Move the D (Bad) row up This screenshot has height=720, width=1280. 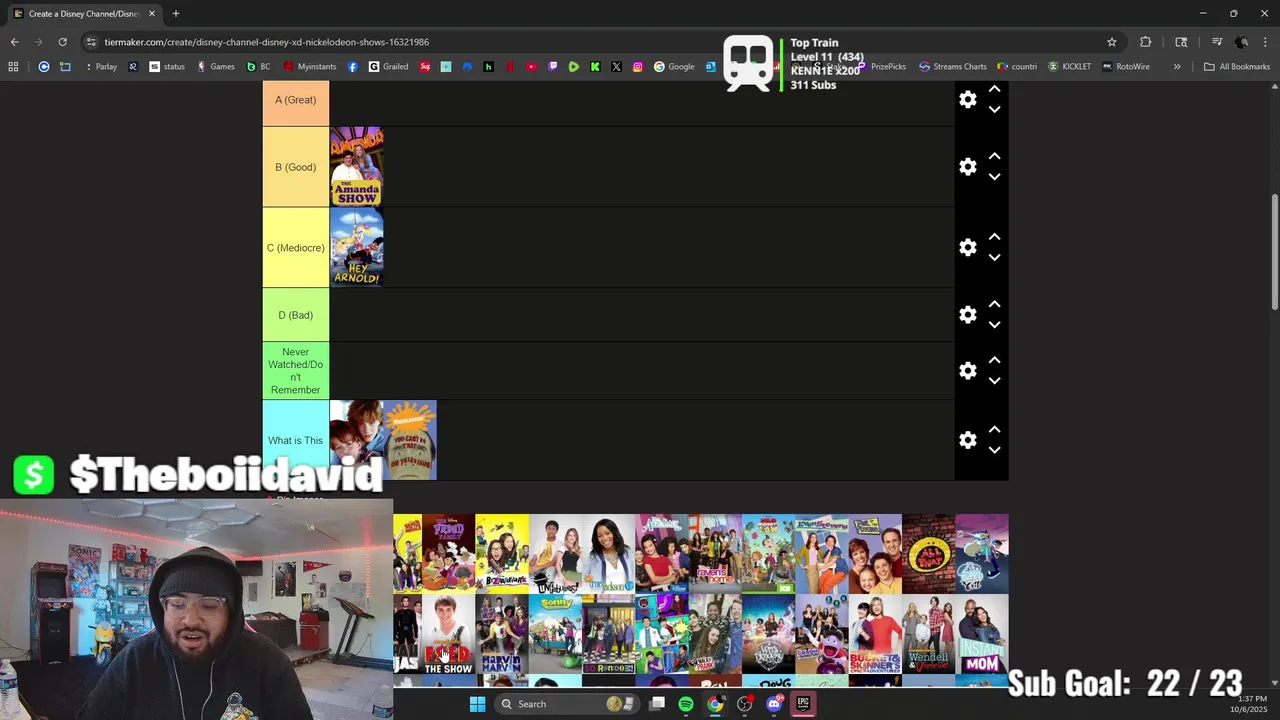click(x=994, y=305)
